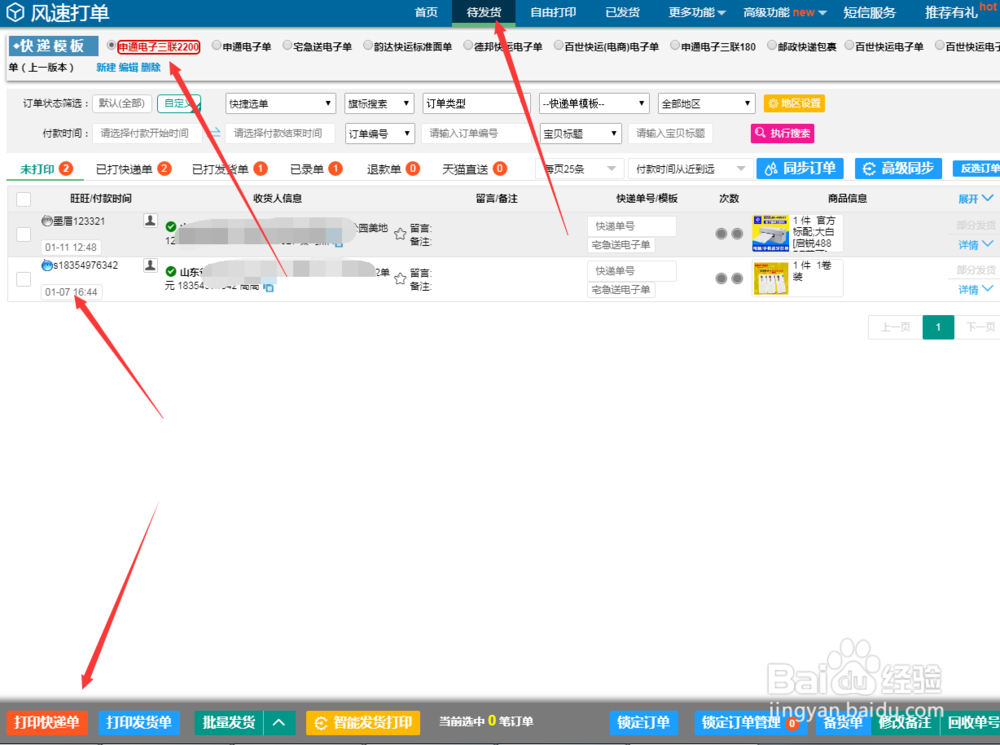Click the buyer profile icon for 墨眉123321
Image resolution: width=1000 pixels, height=745 pixels.
[x=150, y=221]
